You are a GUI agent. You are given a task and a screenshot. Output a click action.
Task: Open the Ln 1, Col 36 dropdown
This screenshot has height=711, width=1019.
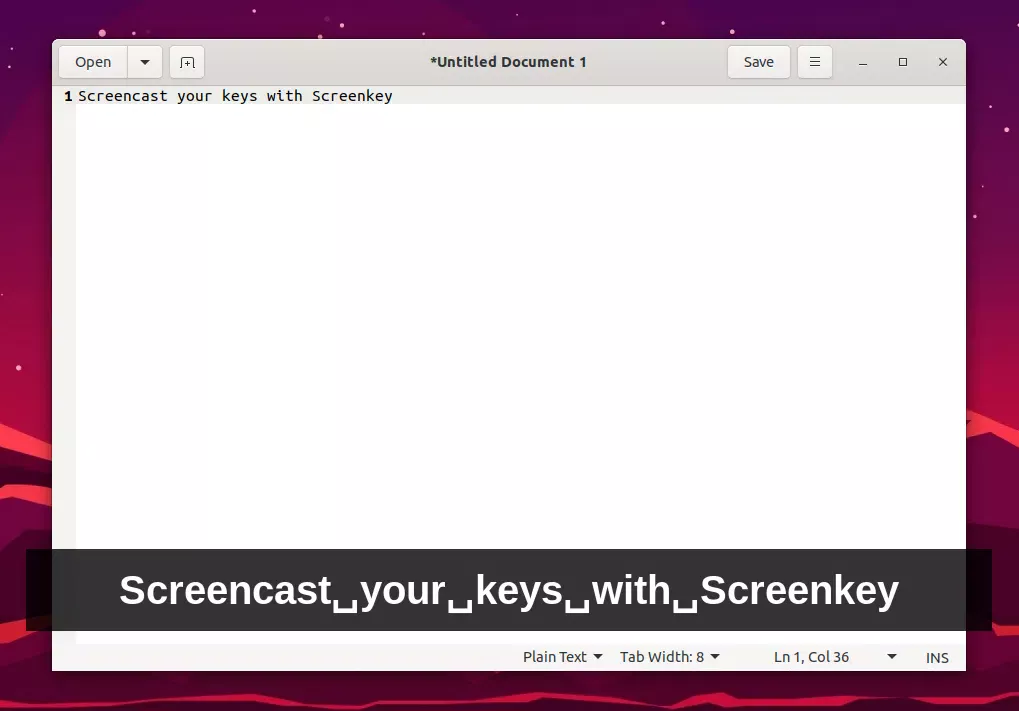click(834, 657)
